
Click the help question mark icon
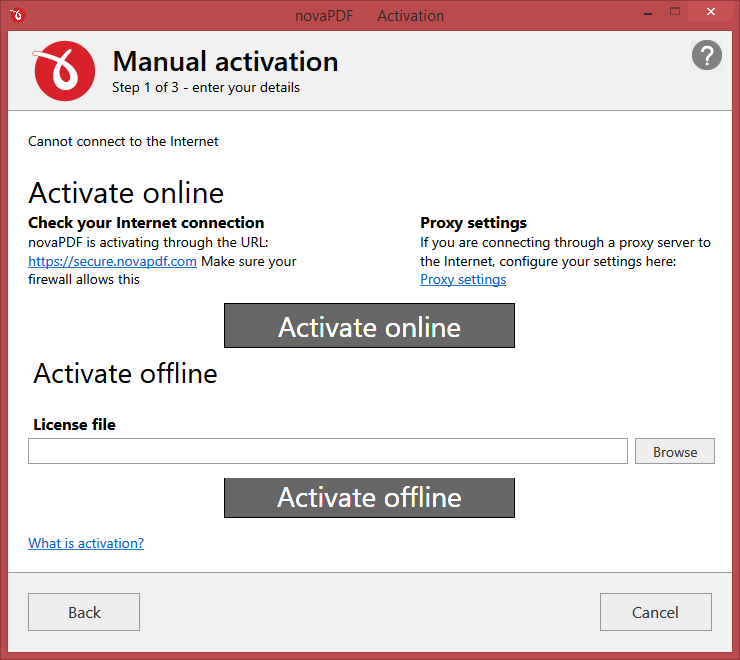[706, 56]
